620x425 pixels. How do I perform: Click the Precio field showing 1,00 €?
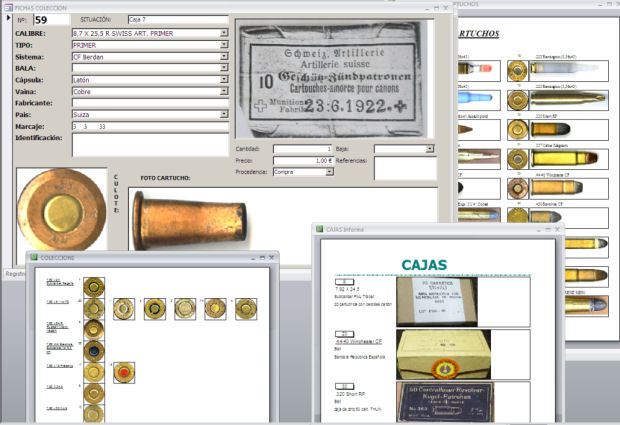click(x=302, y=161)
